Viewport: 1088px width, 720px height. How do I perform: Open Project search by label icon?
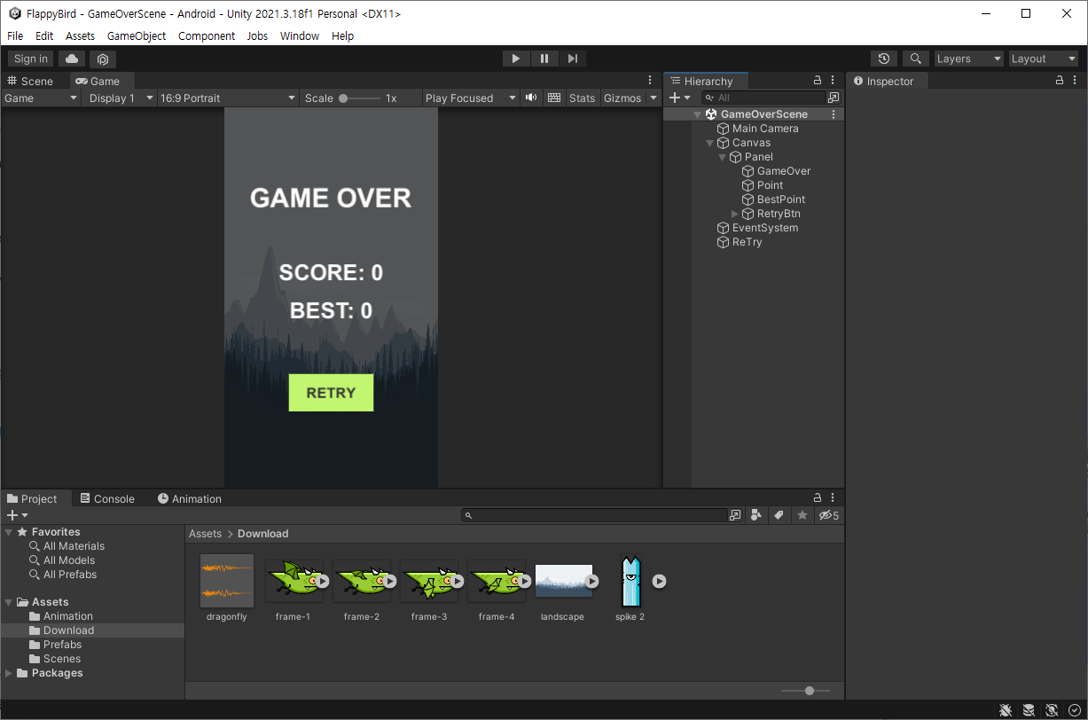pyautogui.click(x=779, y=515)
